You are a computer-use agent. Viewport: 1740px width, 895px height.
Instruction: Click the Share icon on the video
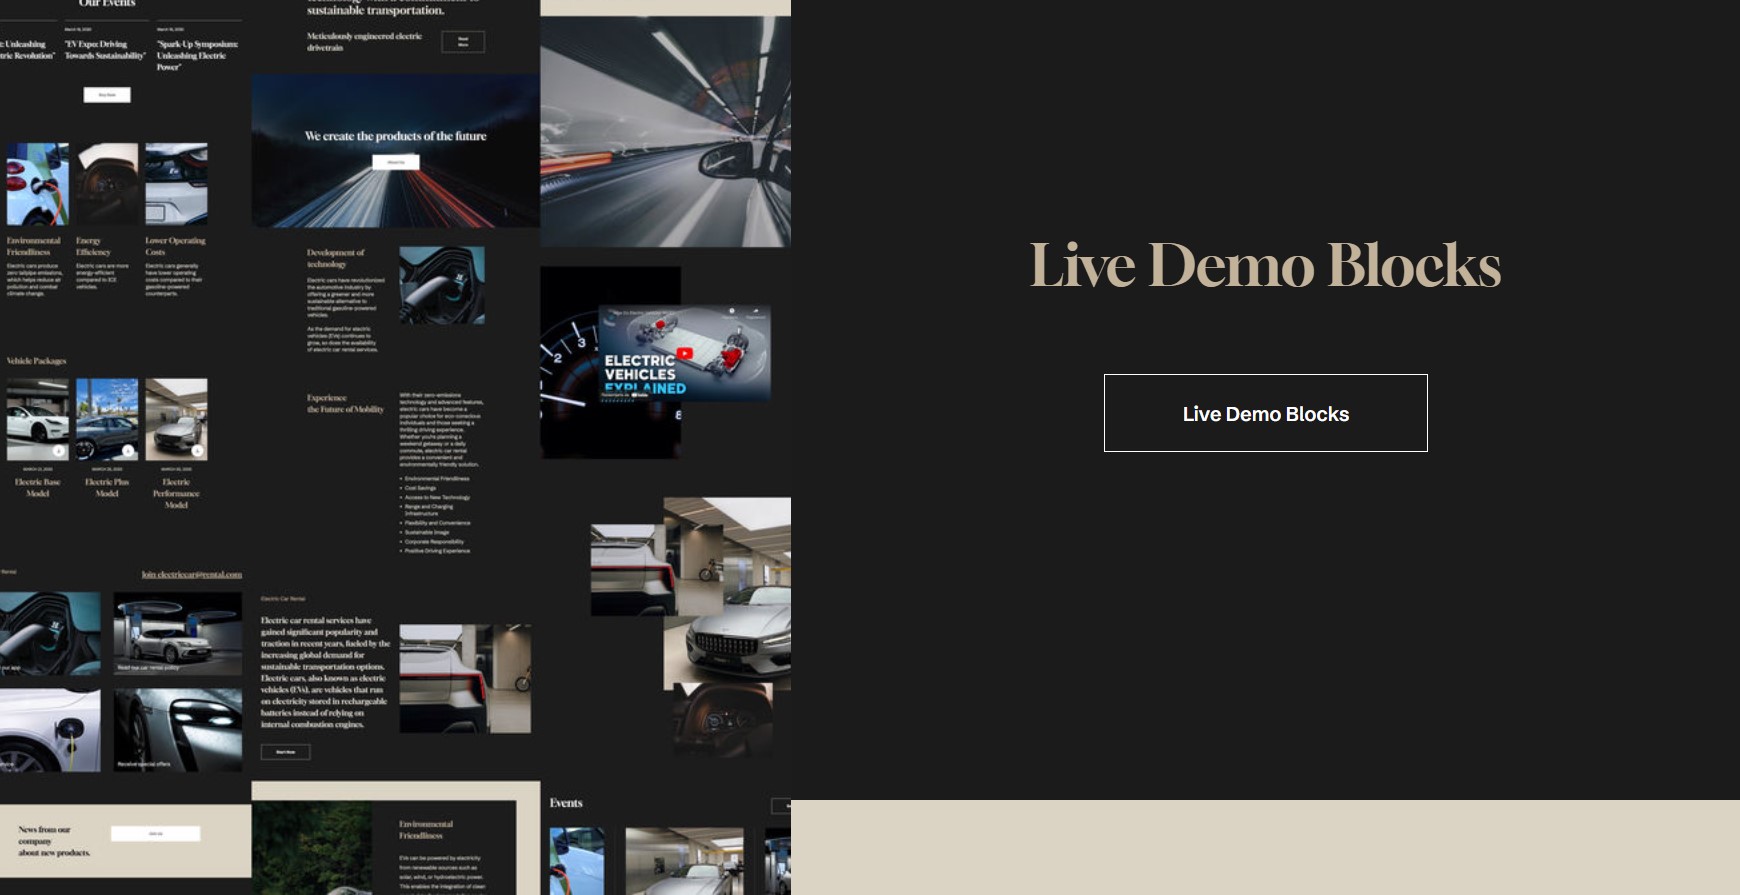(x=756, y=312)
